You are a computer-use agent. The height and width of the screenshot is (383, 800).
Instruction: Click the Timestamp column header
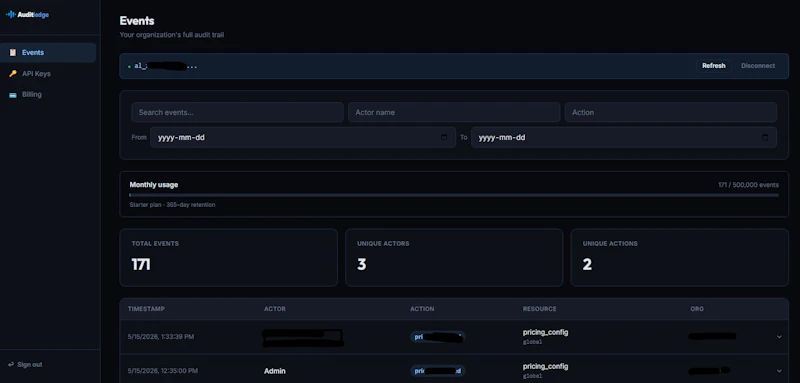[146, 309]
